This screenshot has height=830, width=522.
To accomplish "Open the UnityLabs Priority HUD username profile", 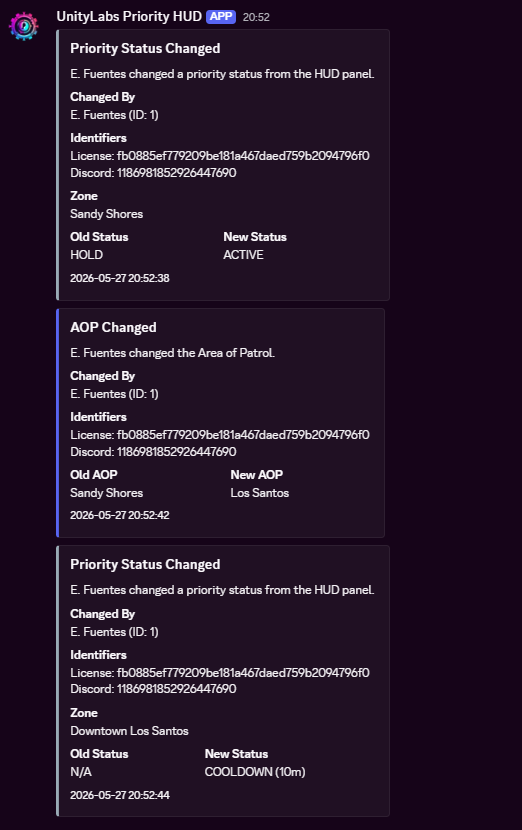I will coord(129,16).
